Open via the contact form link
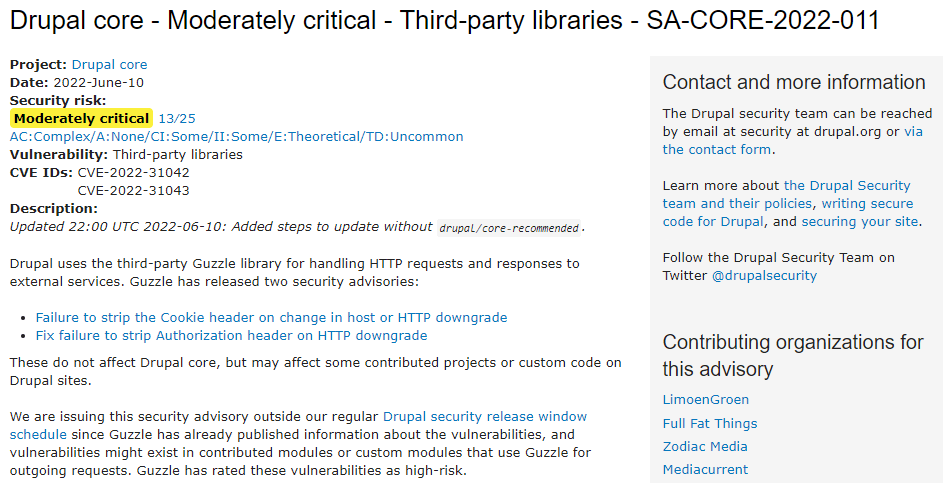 point(793,140)
